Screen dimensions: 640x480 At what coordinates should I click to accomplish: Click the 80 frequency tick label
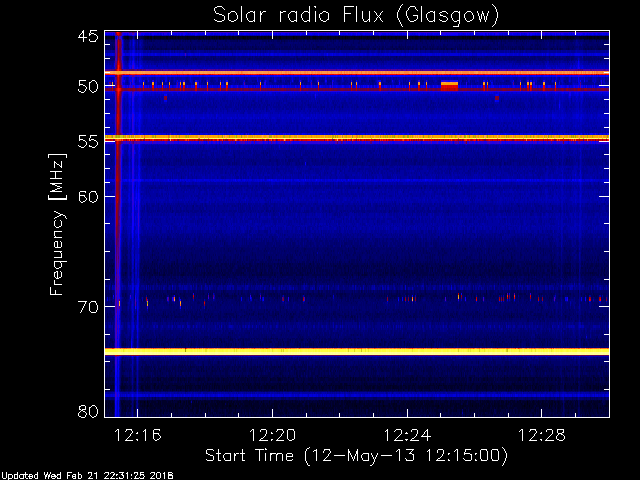point(88,411)
